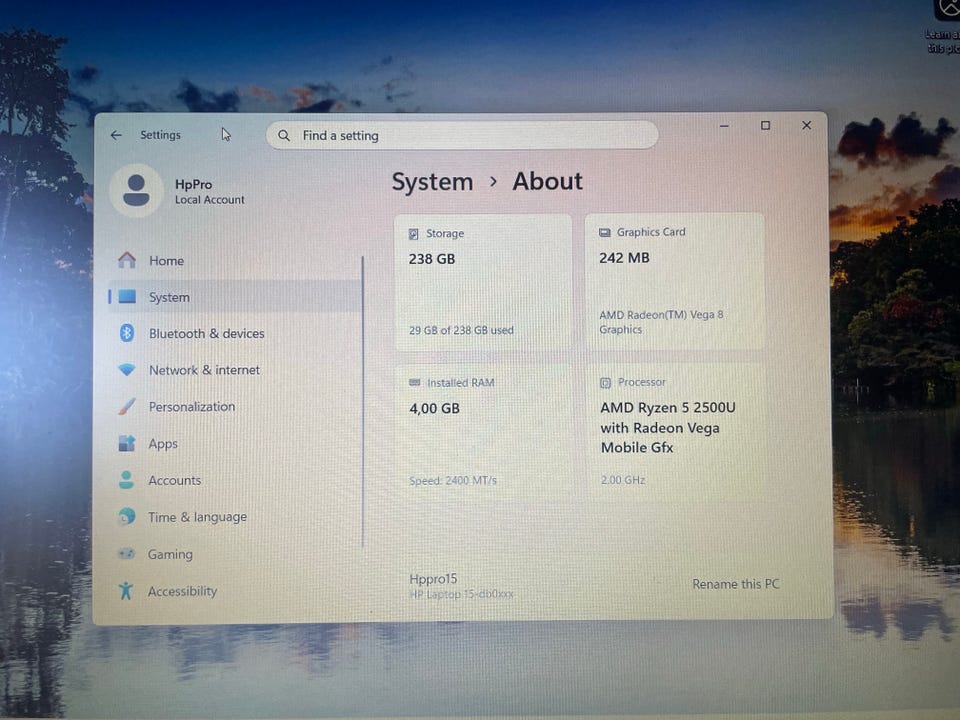The image size is (960, 720).
Task: Open the Installed RAM 4,00 GB card
Action: pos(483,432)
